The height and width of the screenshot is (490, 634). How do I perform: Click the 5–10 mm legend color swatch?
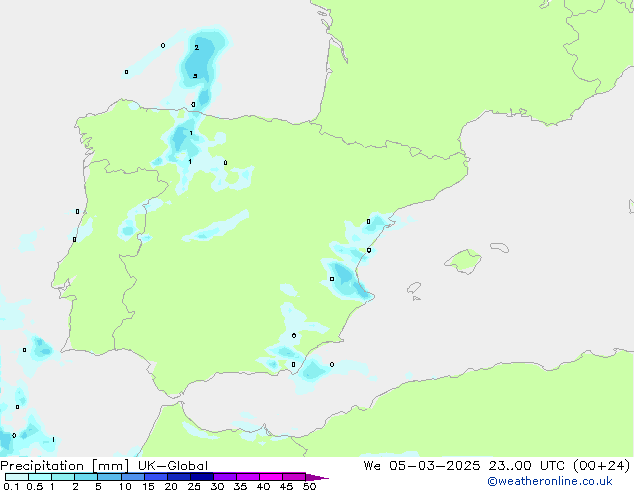109,477
